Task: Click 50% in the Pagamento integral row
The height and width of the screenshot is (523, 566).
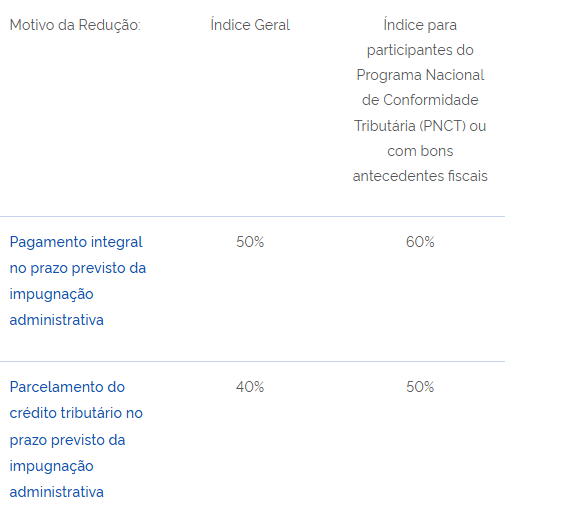Action: [x=250, y=241]
